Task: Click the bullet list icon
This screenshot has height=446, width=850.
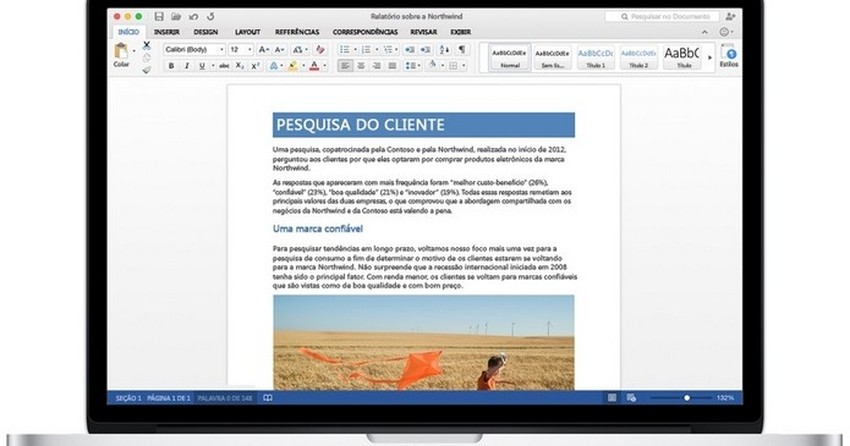Action: pyautogui.click(x=345, y=49)
